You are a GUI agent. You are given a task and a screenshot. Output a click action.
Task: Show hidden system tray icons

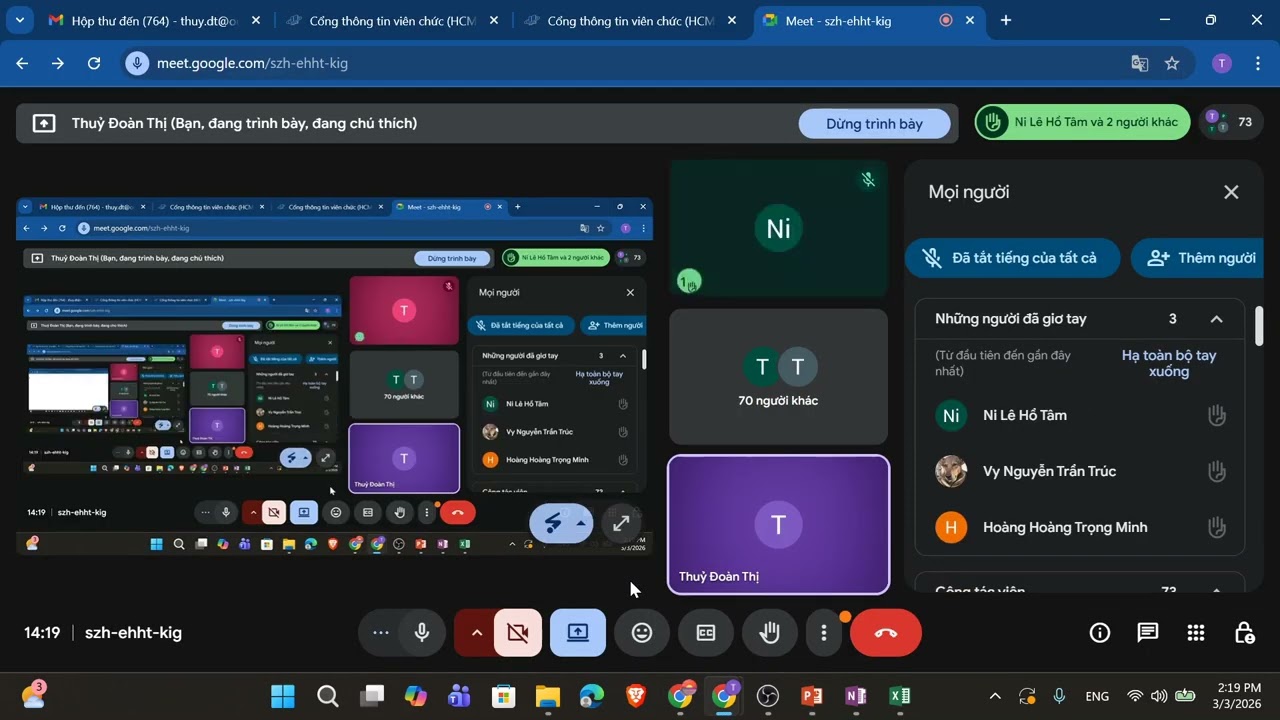click(995, 696)
